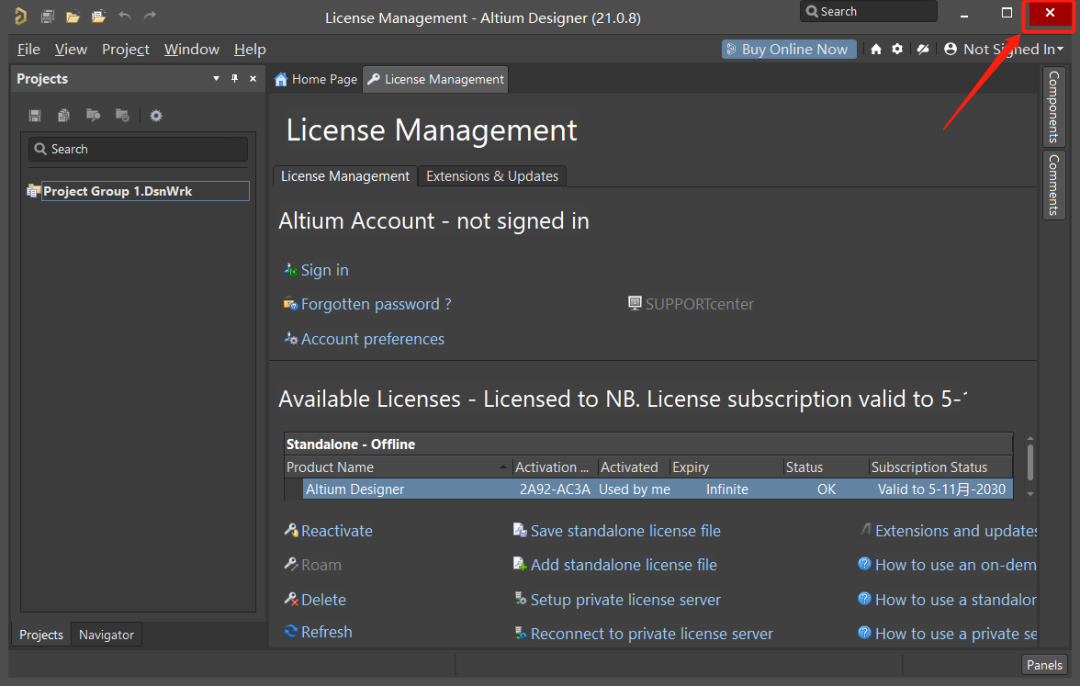Click the save icon in Projects panel toolbar
This screenshot has height=686, width=1080.
tap(35, 115)
